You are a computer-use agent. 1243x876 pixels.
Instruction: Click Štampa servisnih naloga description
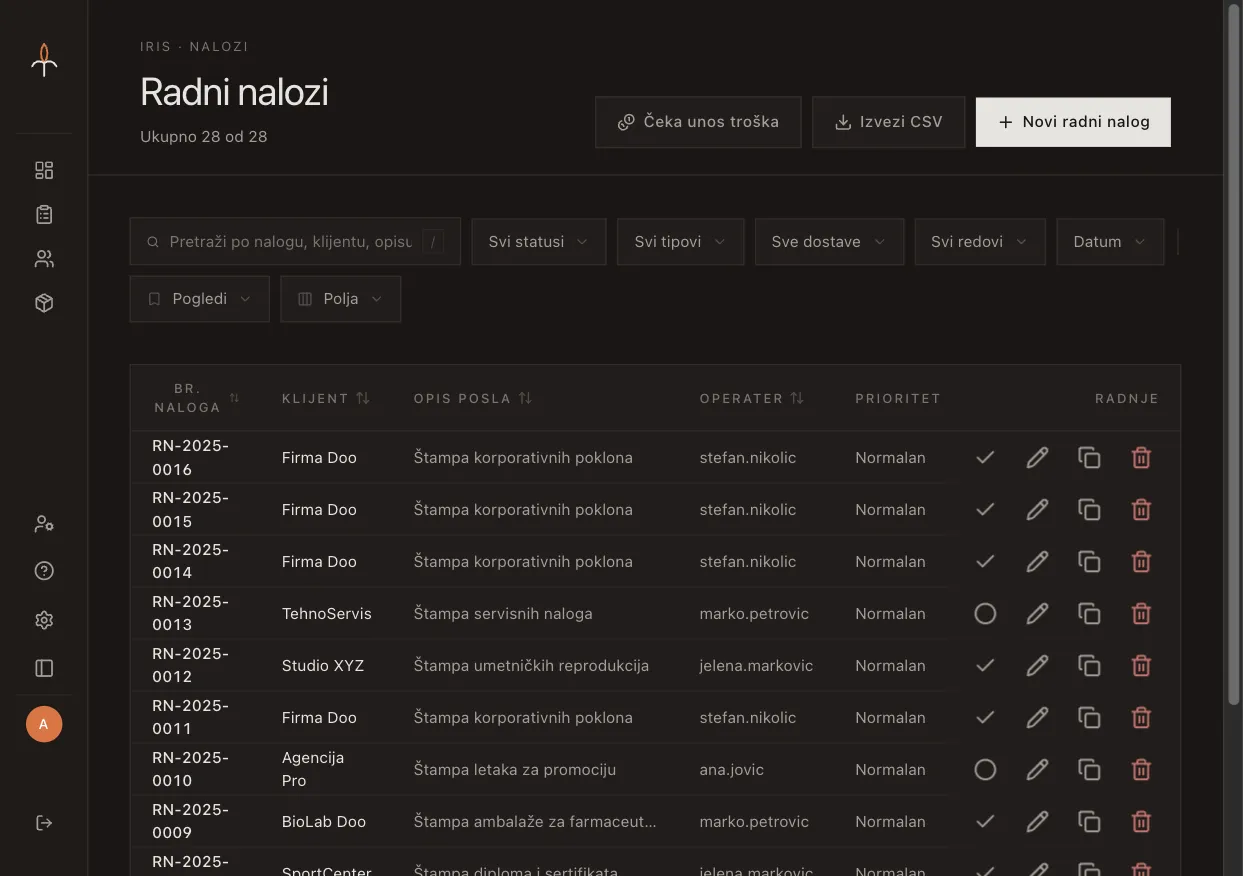(503, 614)
